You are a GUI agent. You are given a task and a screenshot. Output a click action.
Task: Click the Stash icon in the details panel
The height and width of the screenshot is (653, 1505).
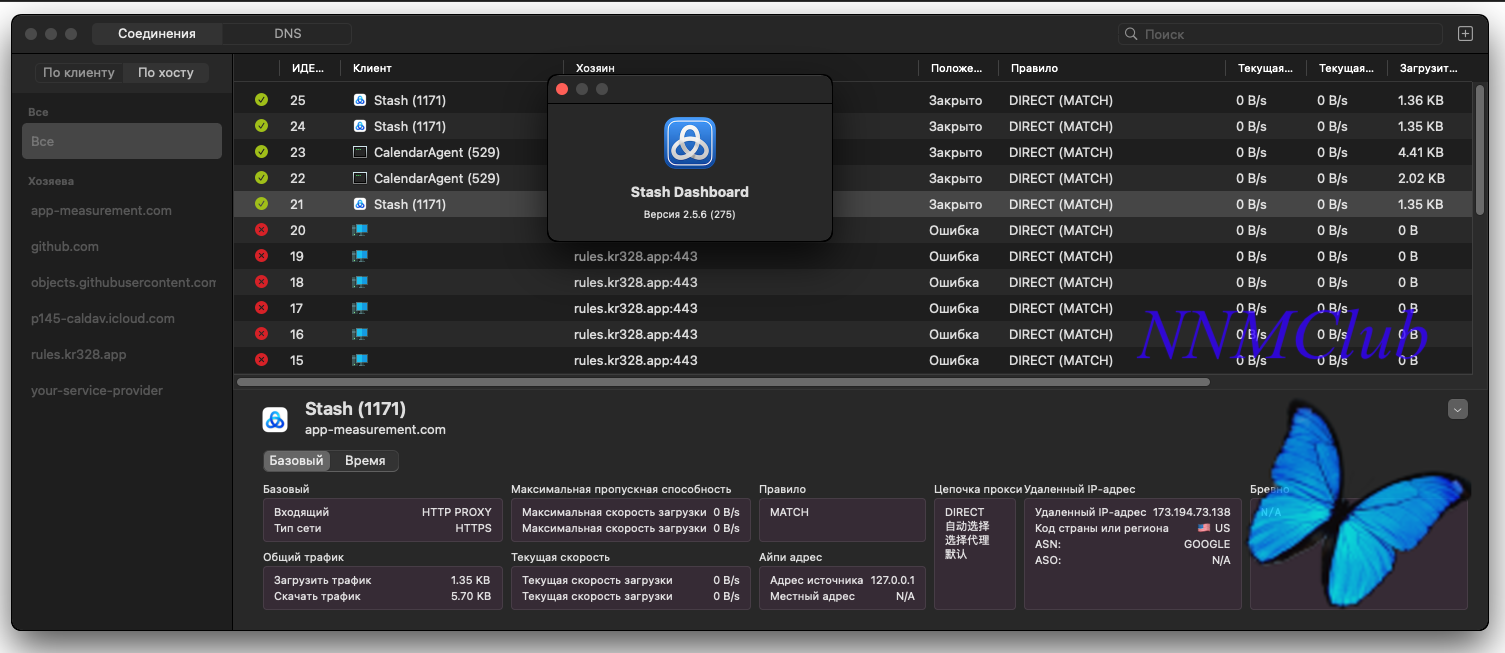coord(275,419)
